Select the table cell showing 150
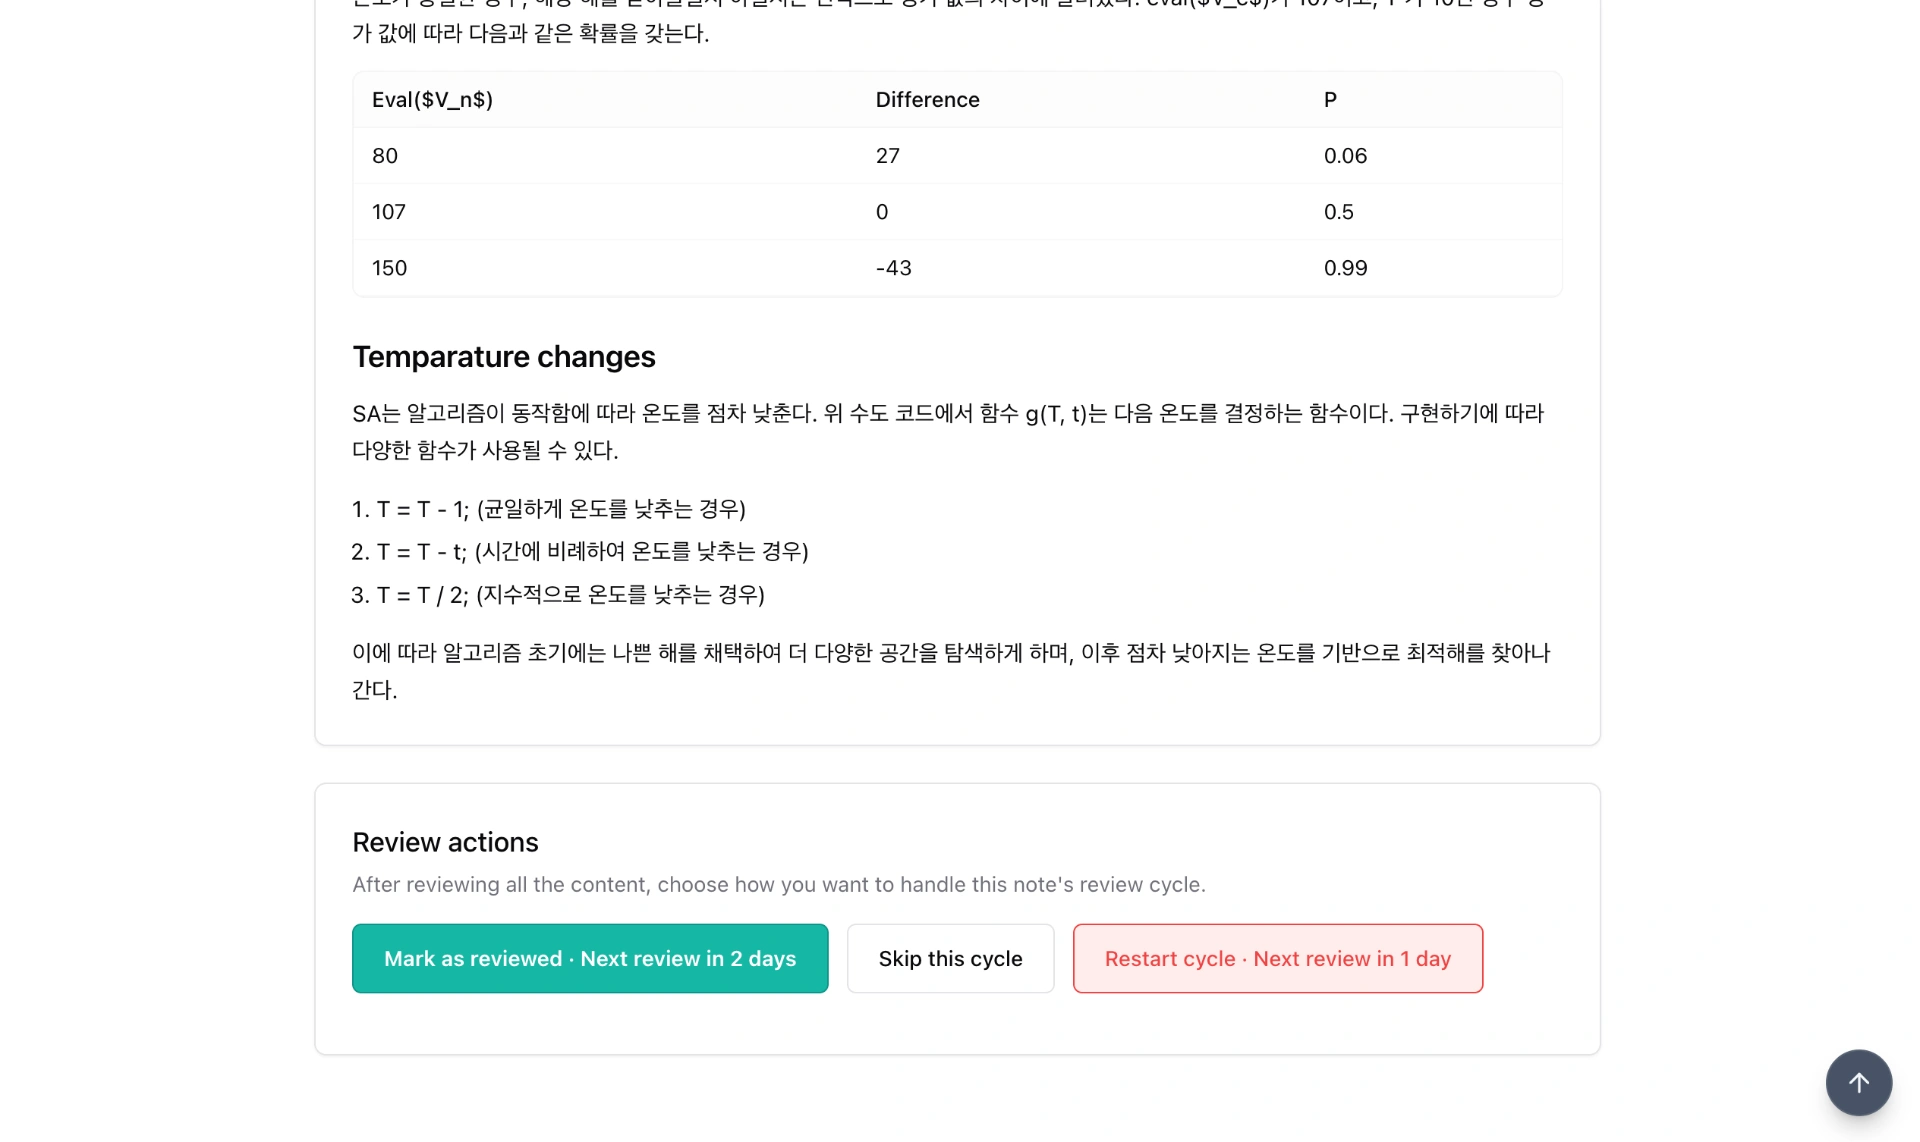 pos(389,268)
